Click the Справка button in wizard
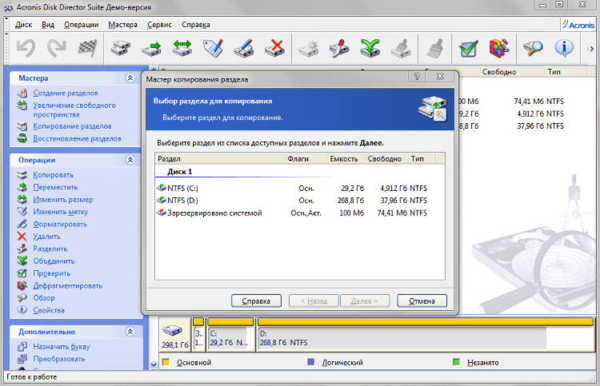Screen dimensions: 600x386 [256, 301]
